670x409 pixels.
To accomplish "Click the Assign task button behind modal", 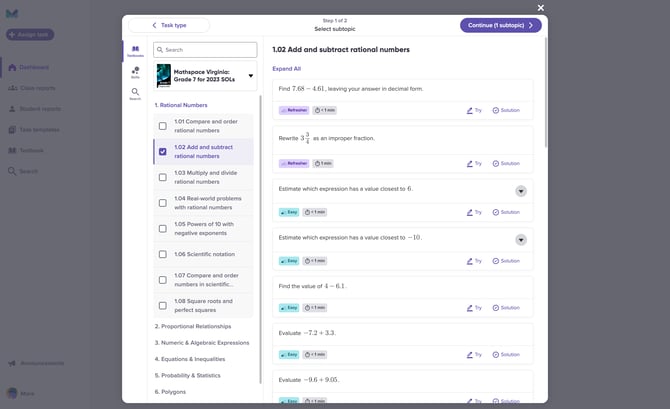I will point(30,35).
